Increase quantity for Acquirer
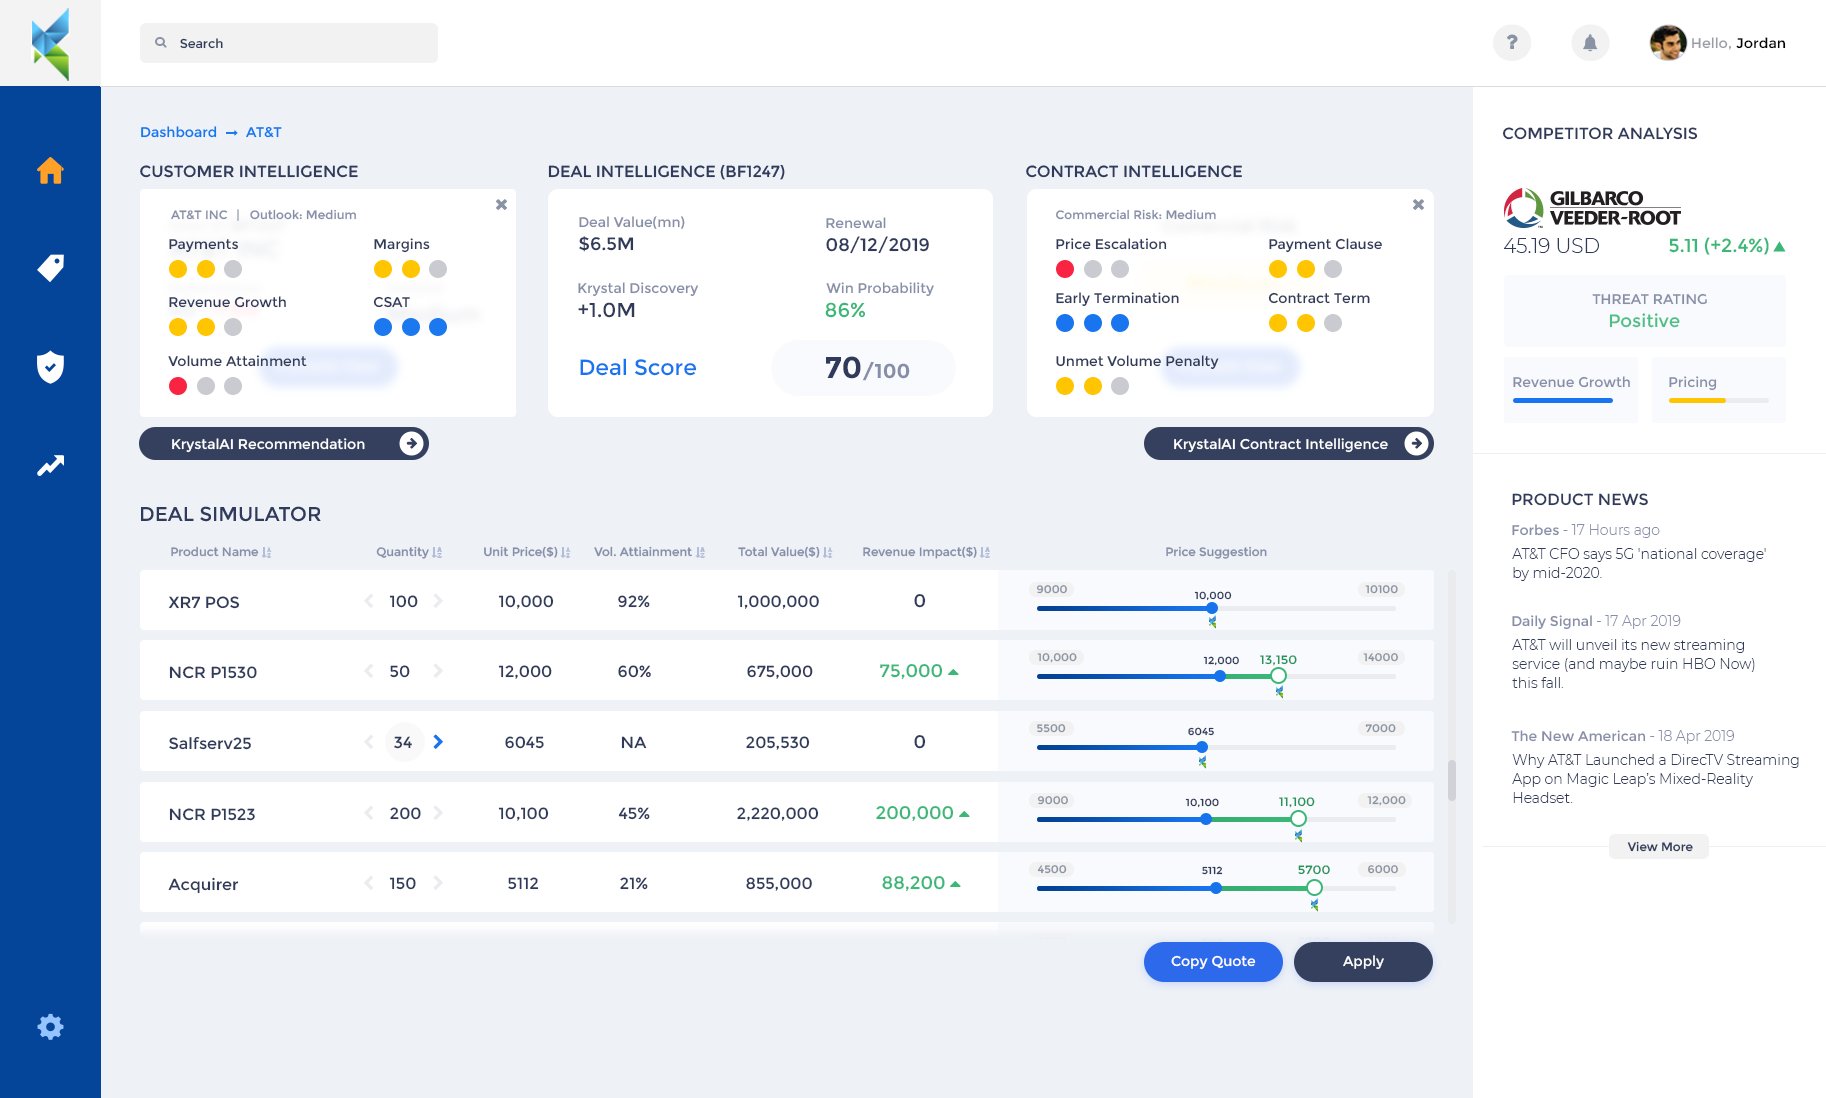The height and width of the screenshot is (1098, 1826). 438,883
